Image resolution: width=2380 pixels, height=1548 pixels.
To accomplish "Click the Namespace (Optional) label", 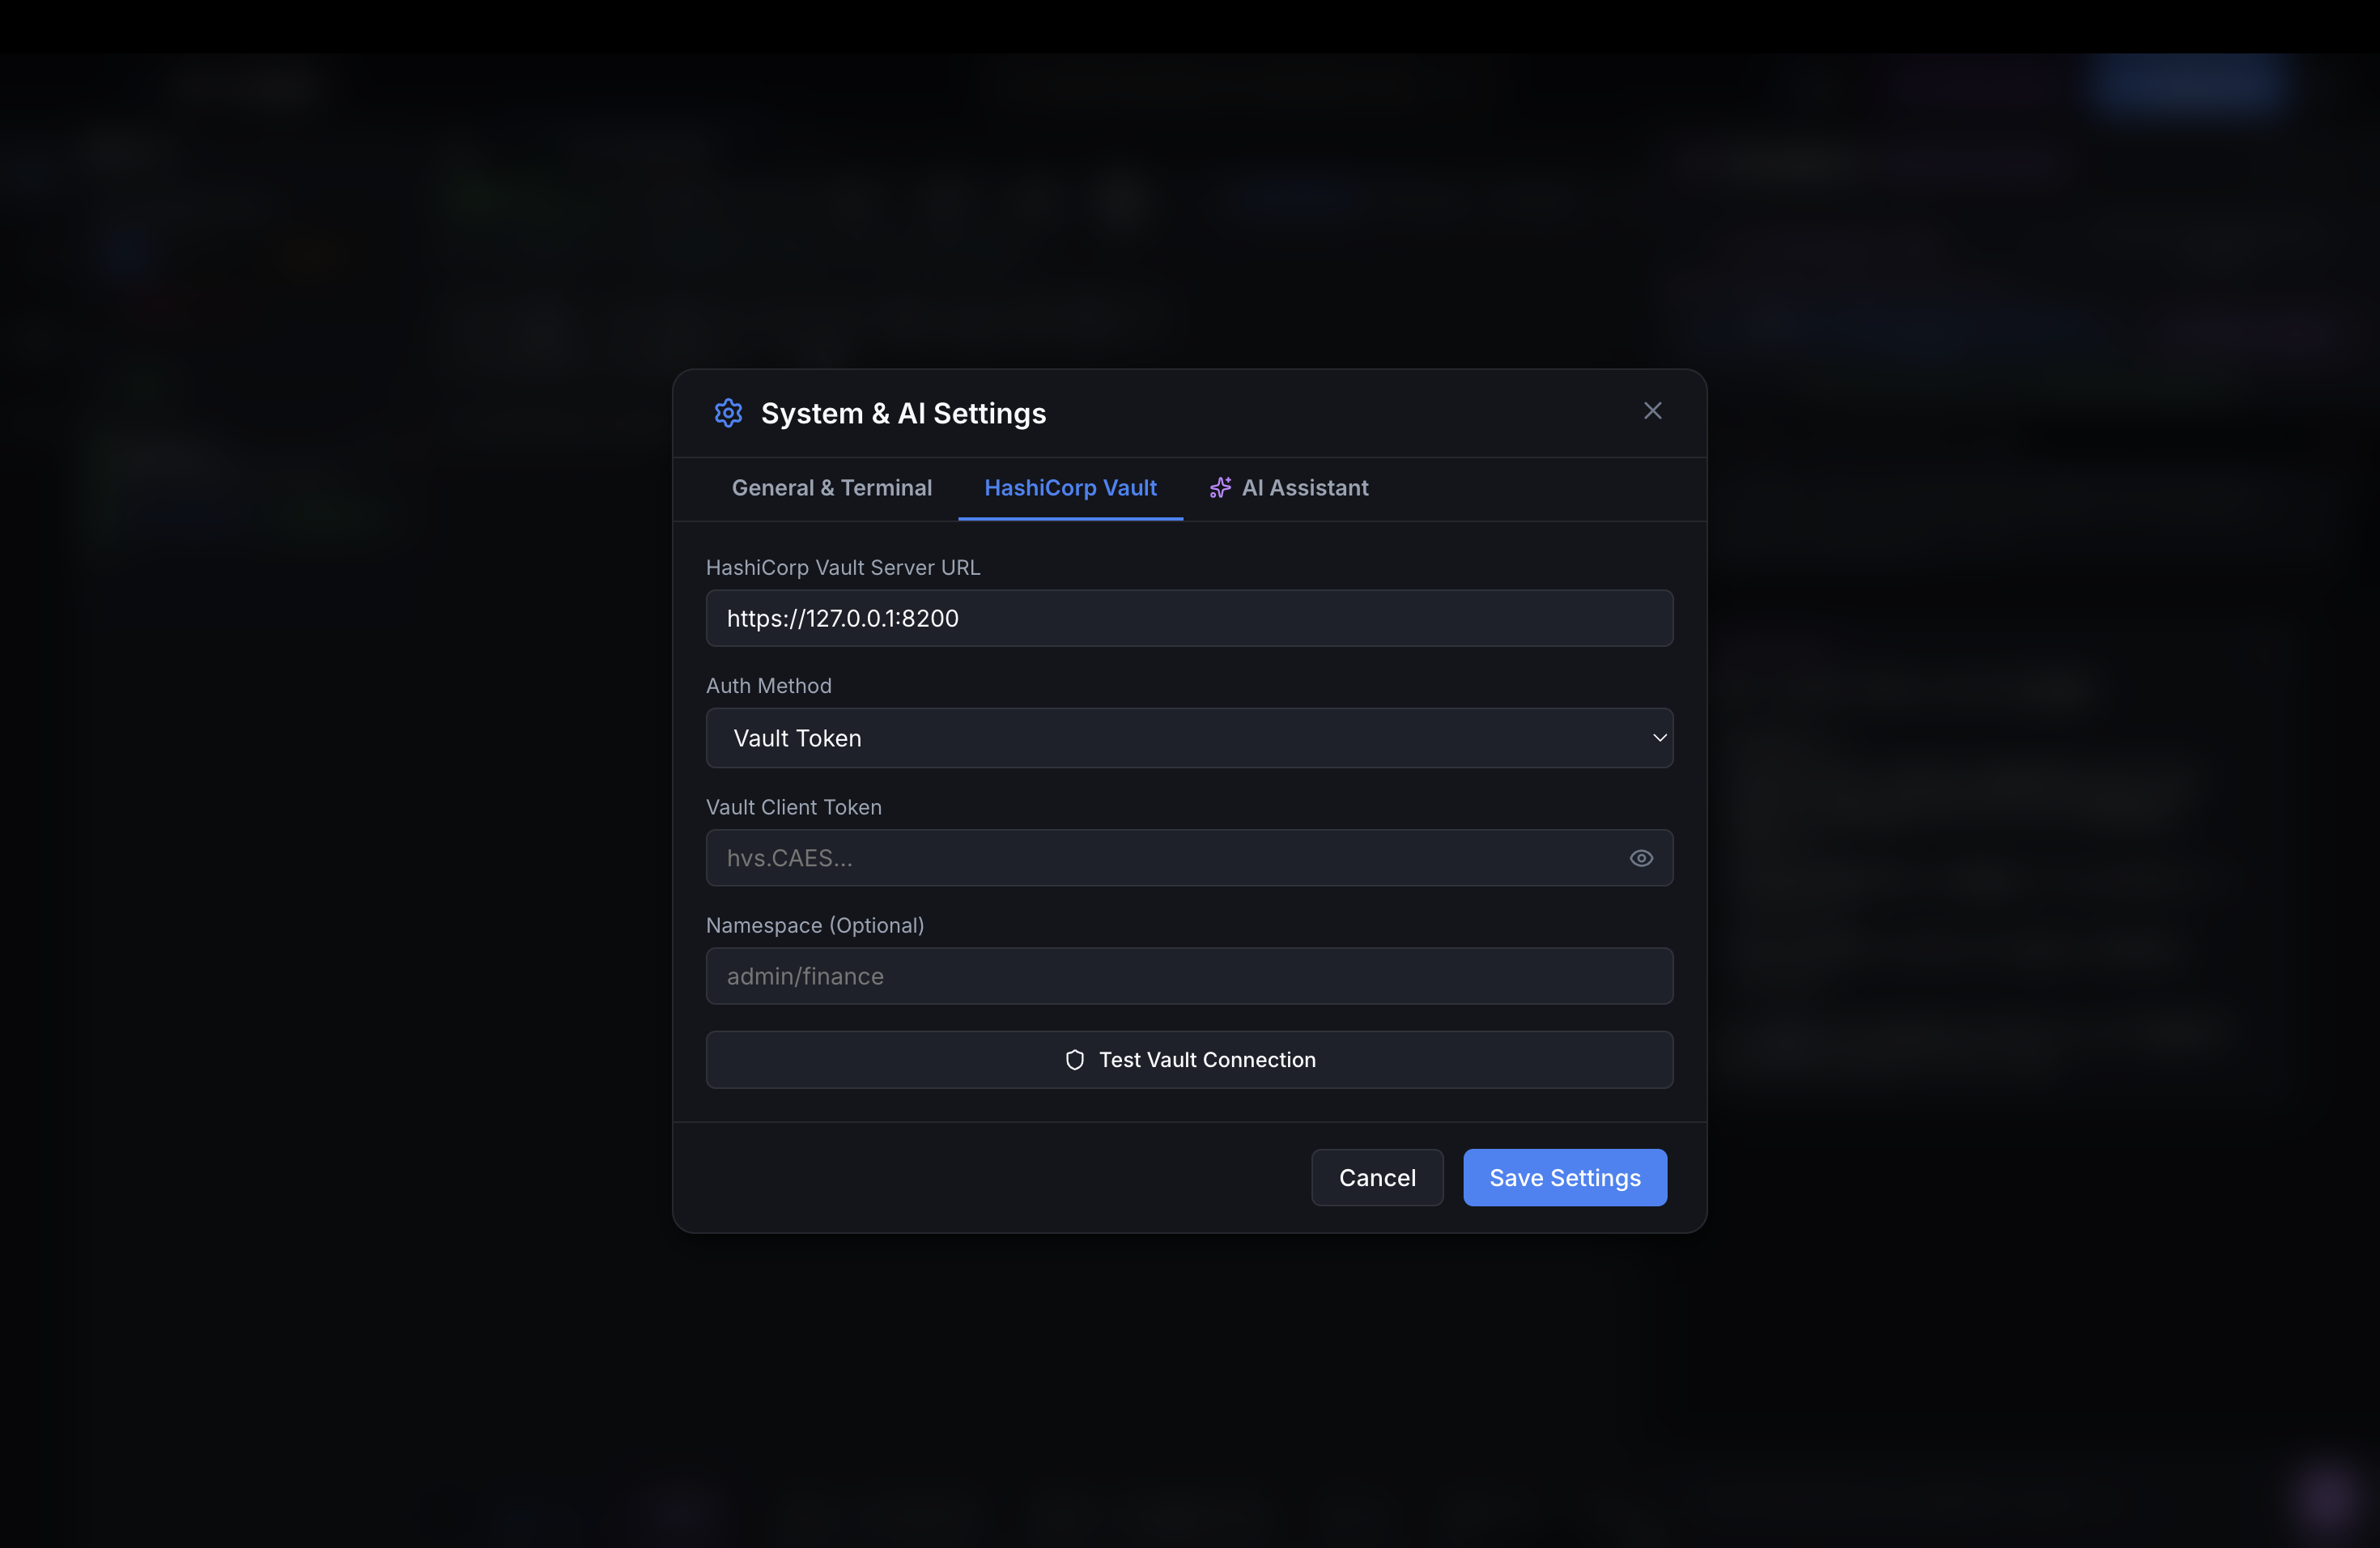I will coord(815,926).
